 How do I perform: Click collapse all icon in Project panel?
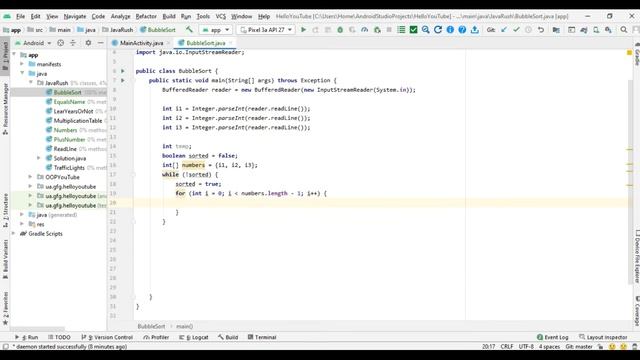tap(73, 43)
